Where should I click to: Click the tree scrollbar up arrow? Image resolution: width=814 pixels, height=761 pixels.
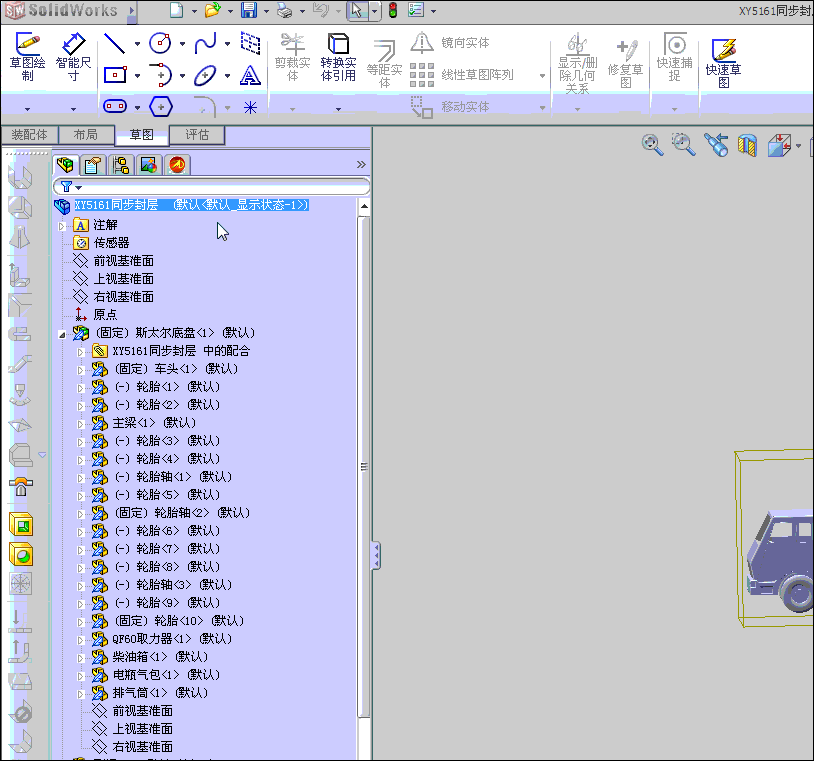(x=364, y=207)
